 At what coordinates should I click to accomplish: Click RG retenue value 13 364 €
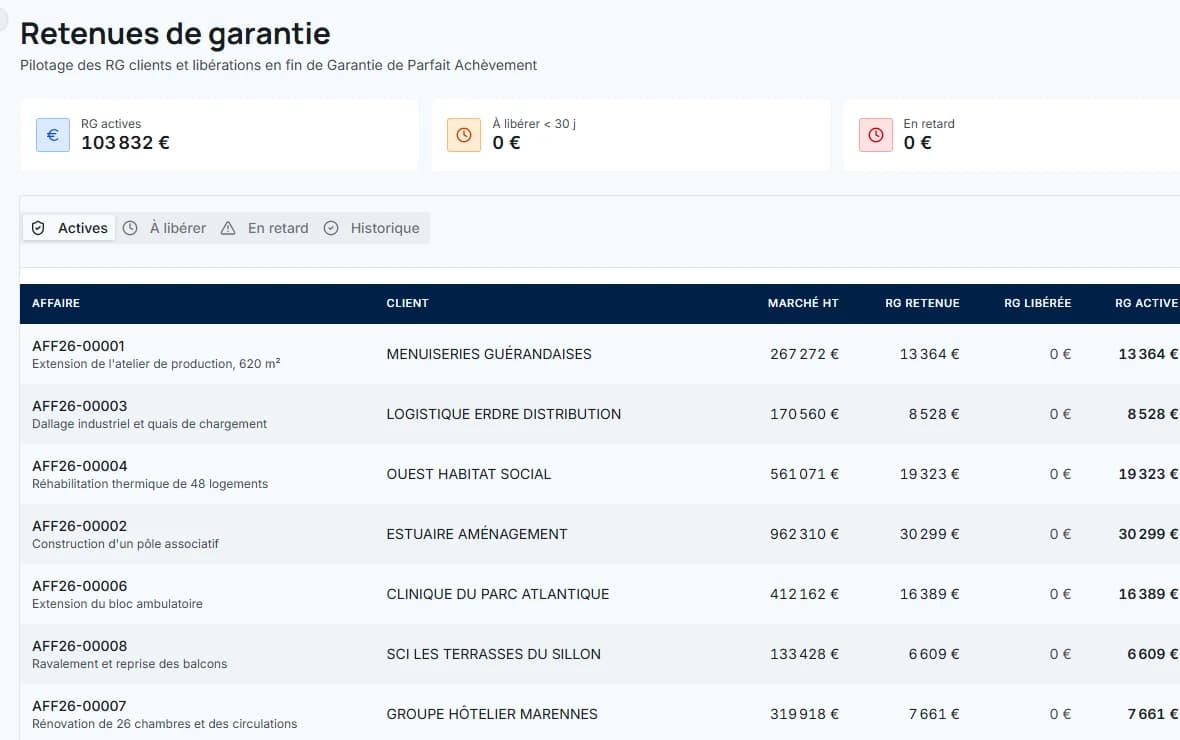[x=929, y=355]
